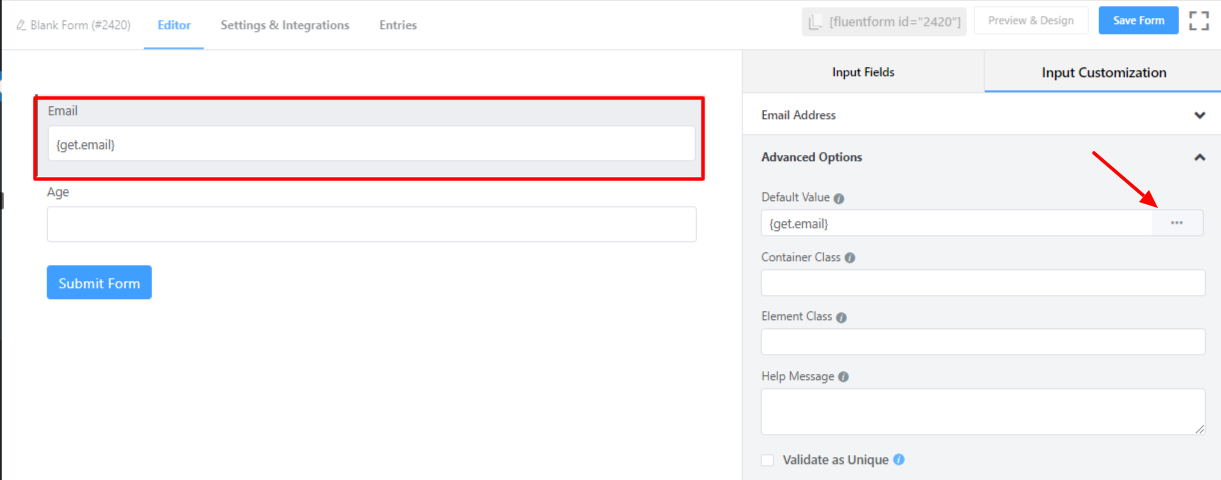Viewport: 1221px width, 480px height.
Task: Click the Submit Form button
Action: (99, 283)
